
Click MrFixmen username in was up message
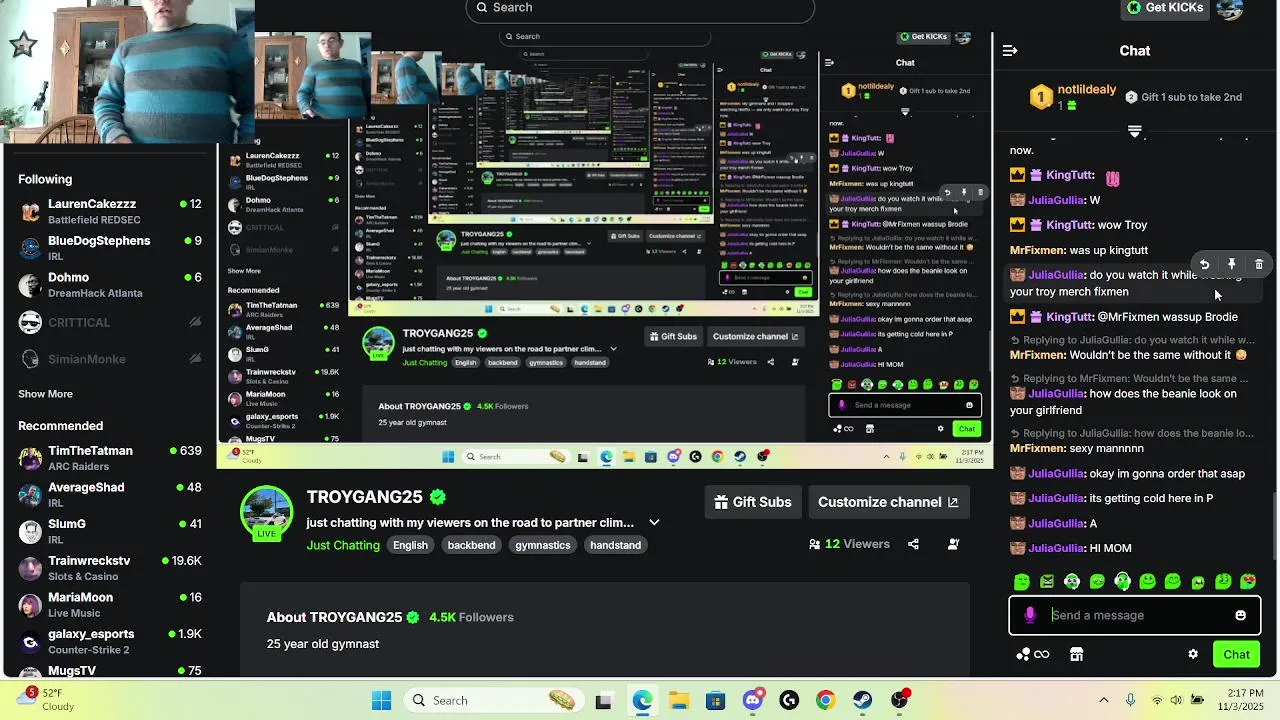tap(1037, 250)
